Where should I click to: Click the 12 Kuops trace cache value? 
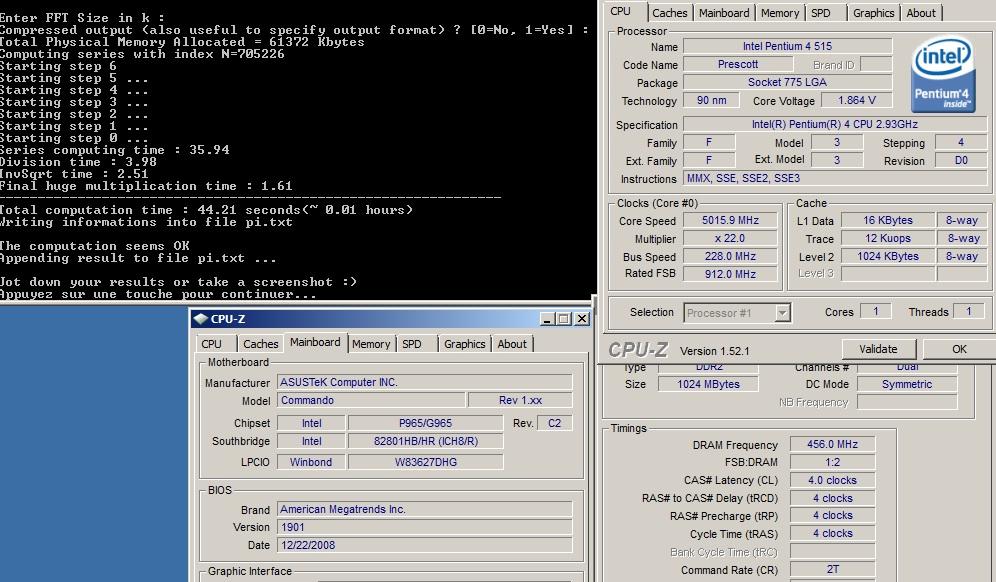point(888,238)
